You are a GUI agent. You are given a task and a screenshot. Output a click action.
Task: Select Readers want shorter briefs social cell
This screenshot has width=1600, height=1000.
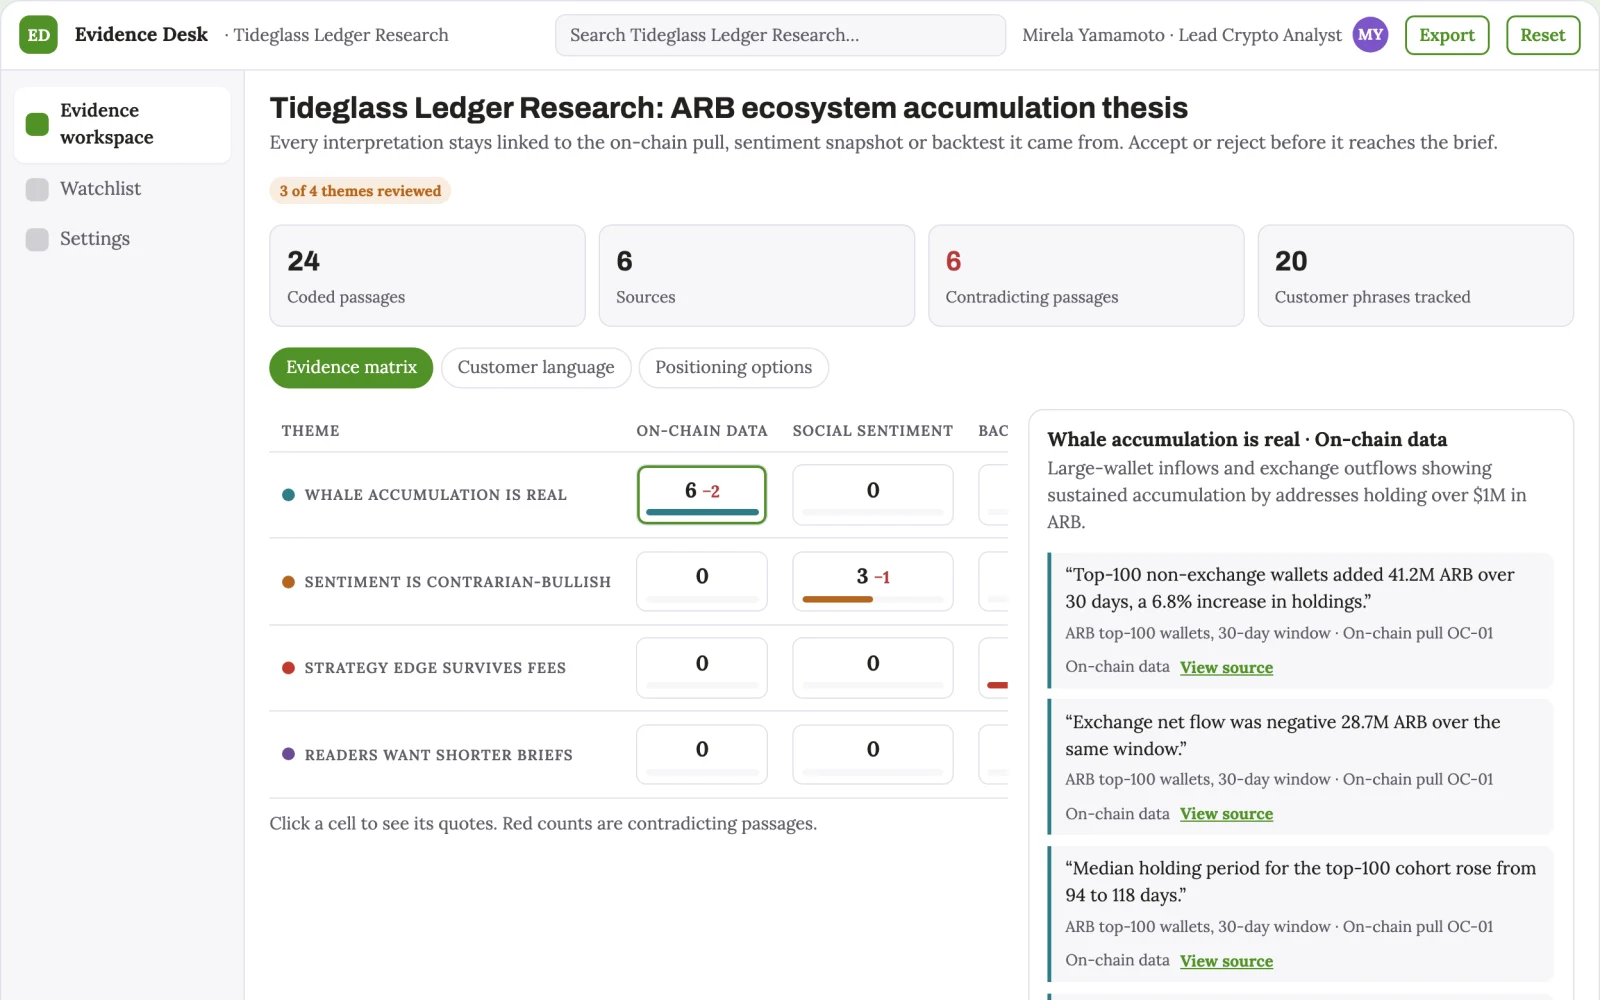click(873, 754)
